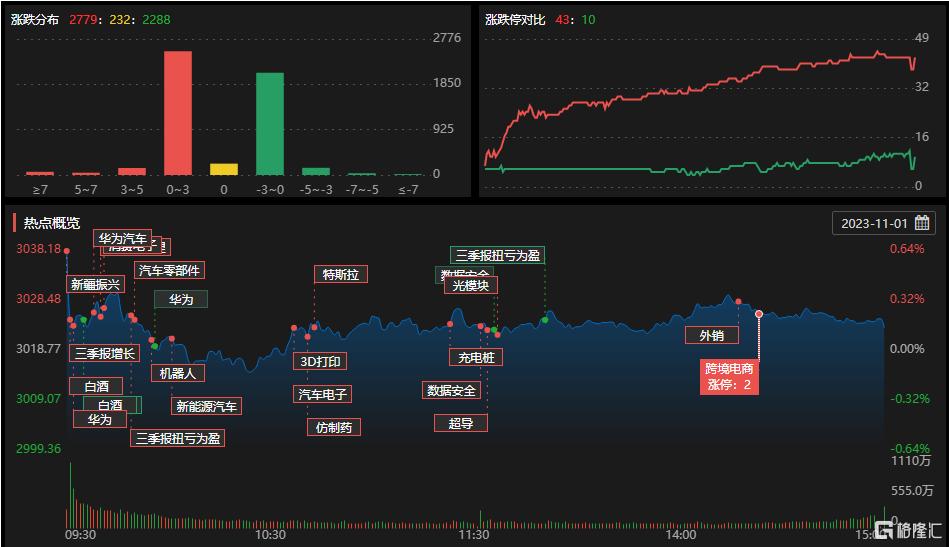Image resolution: width=949 pixels, height=547 pixels.
Task: Select the 汽车零部件 hotspot label
Action: tap(169, 270)
